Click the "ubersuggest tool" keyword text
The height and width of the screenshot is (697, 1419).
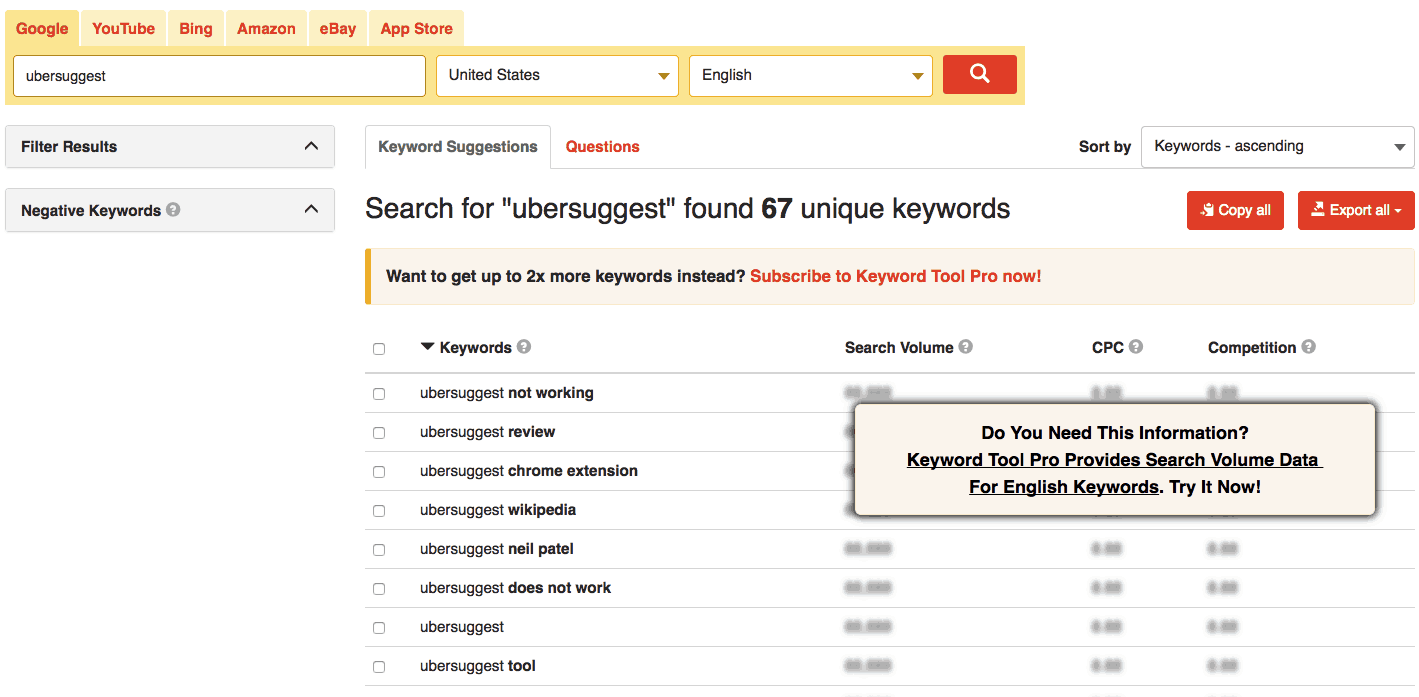(x=478, y=666)
